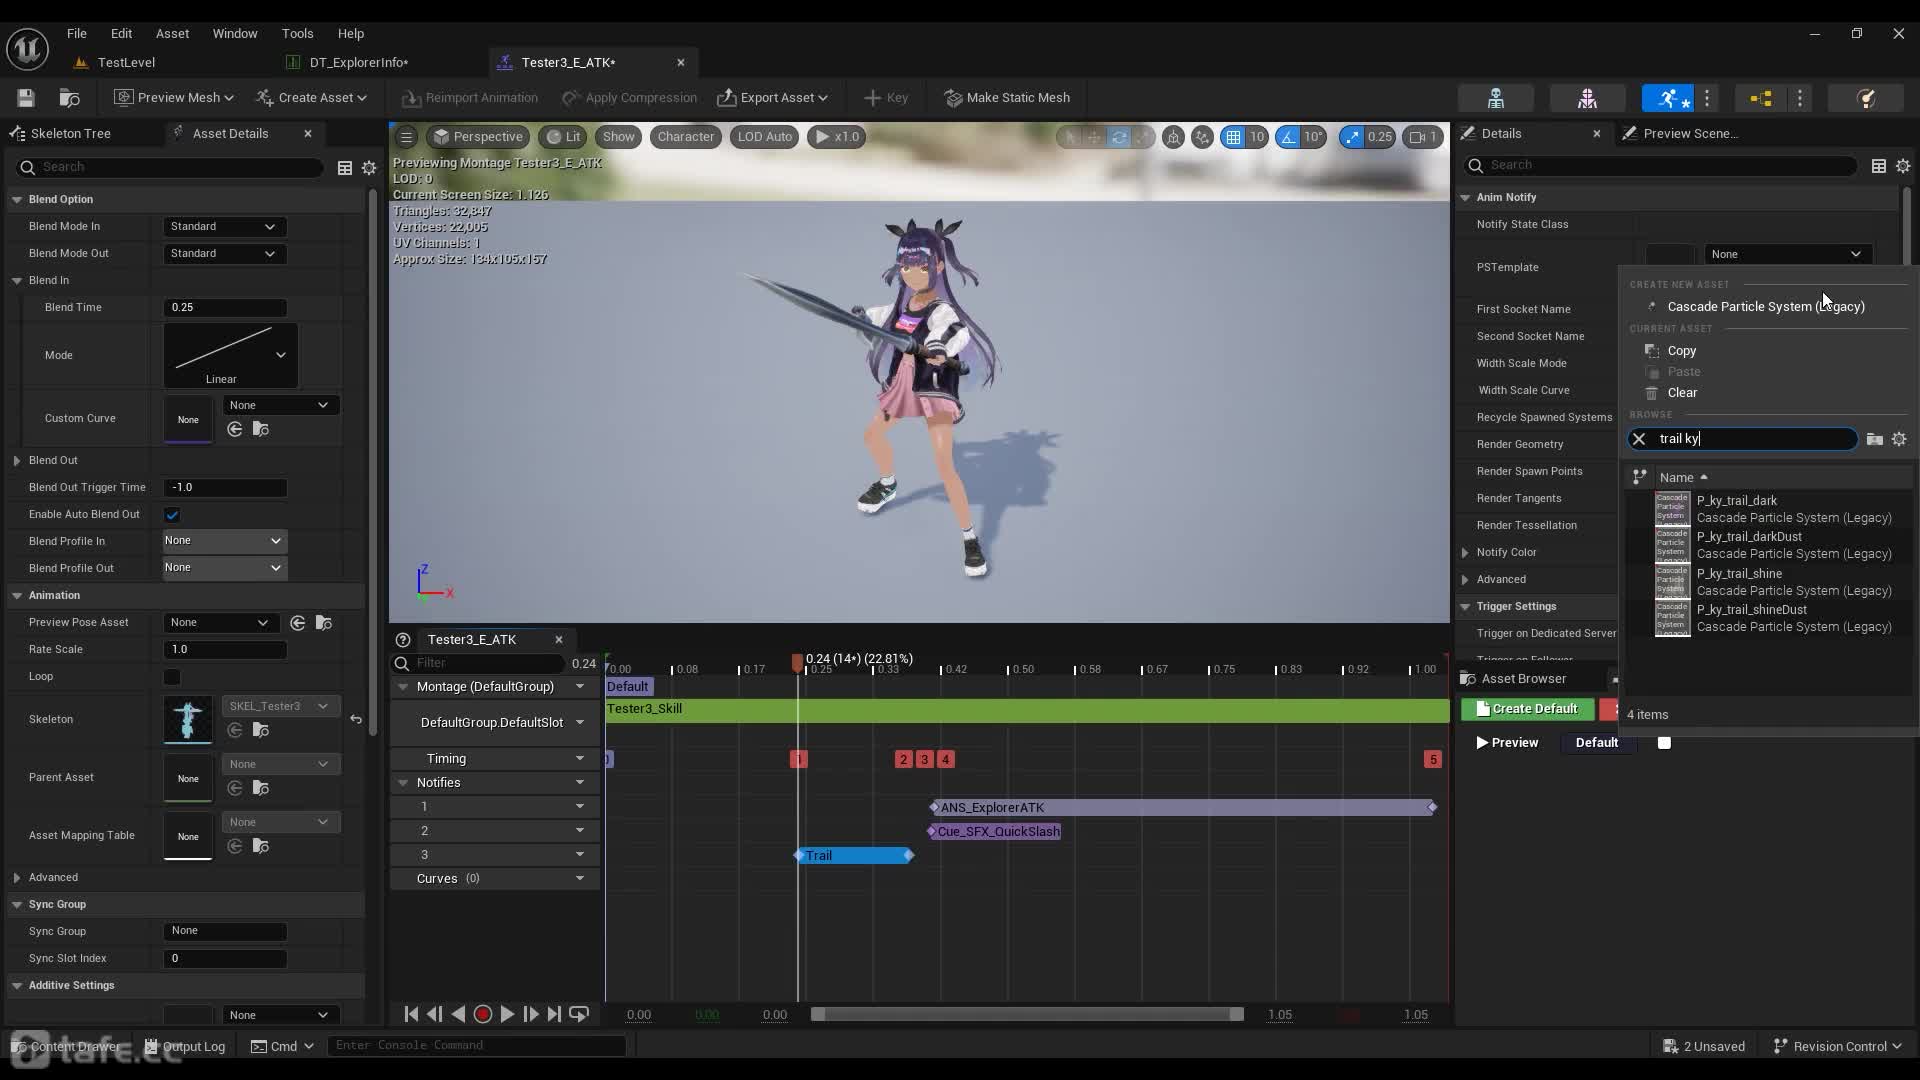Open Export Asset button
Viewport: 1920px width, 1080px height.
[x=773, y=98]
